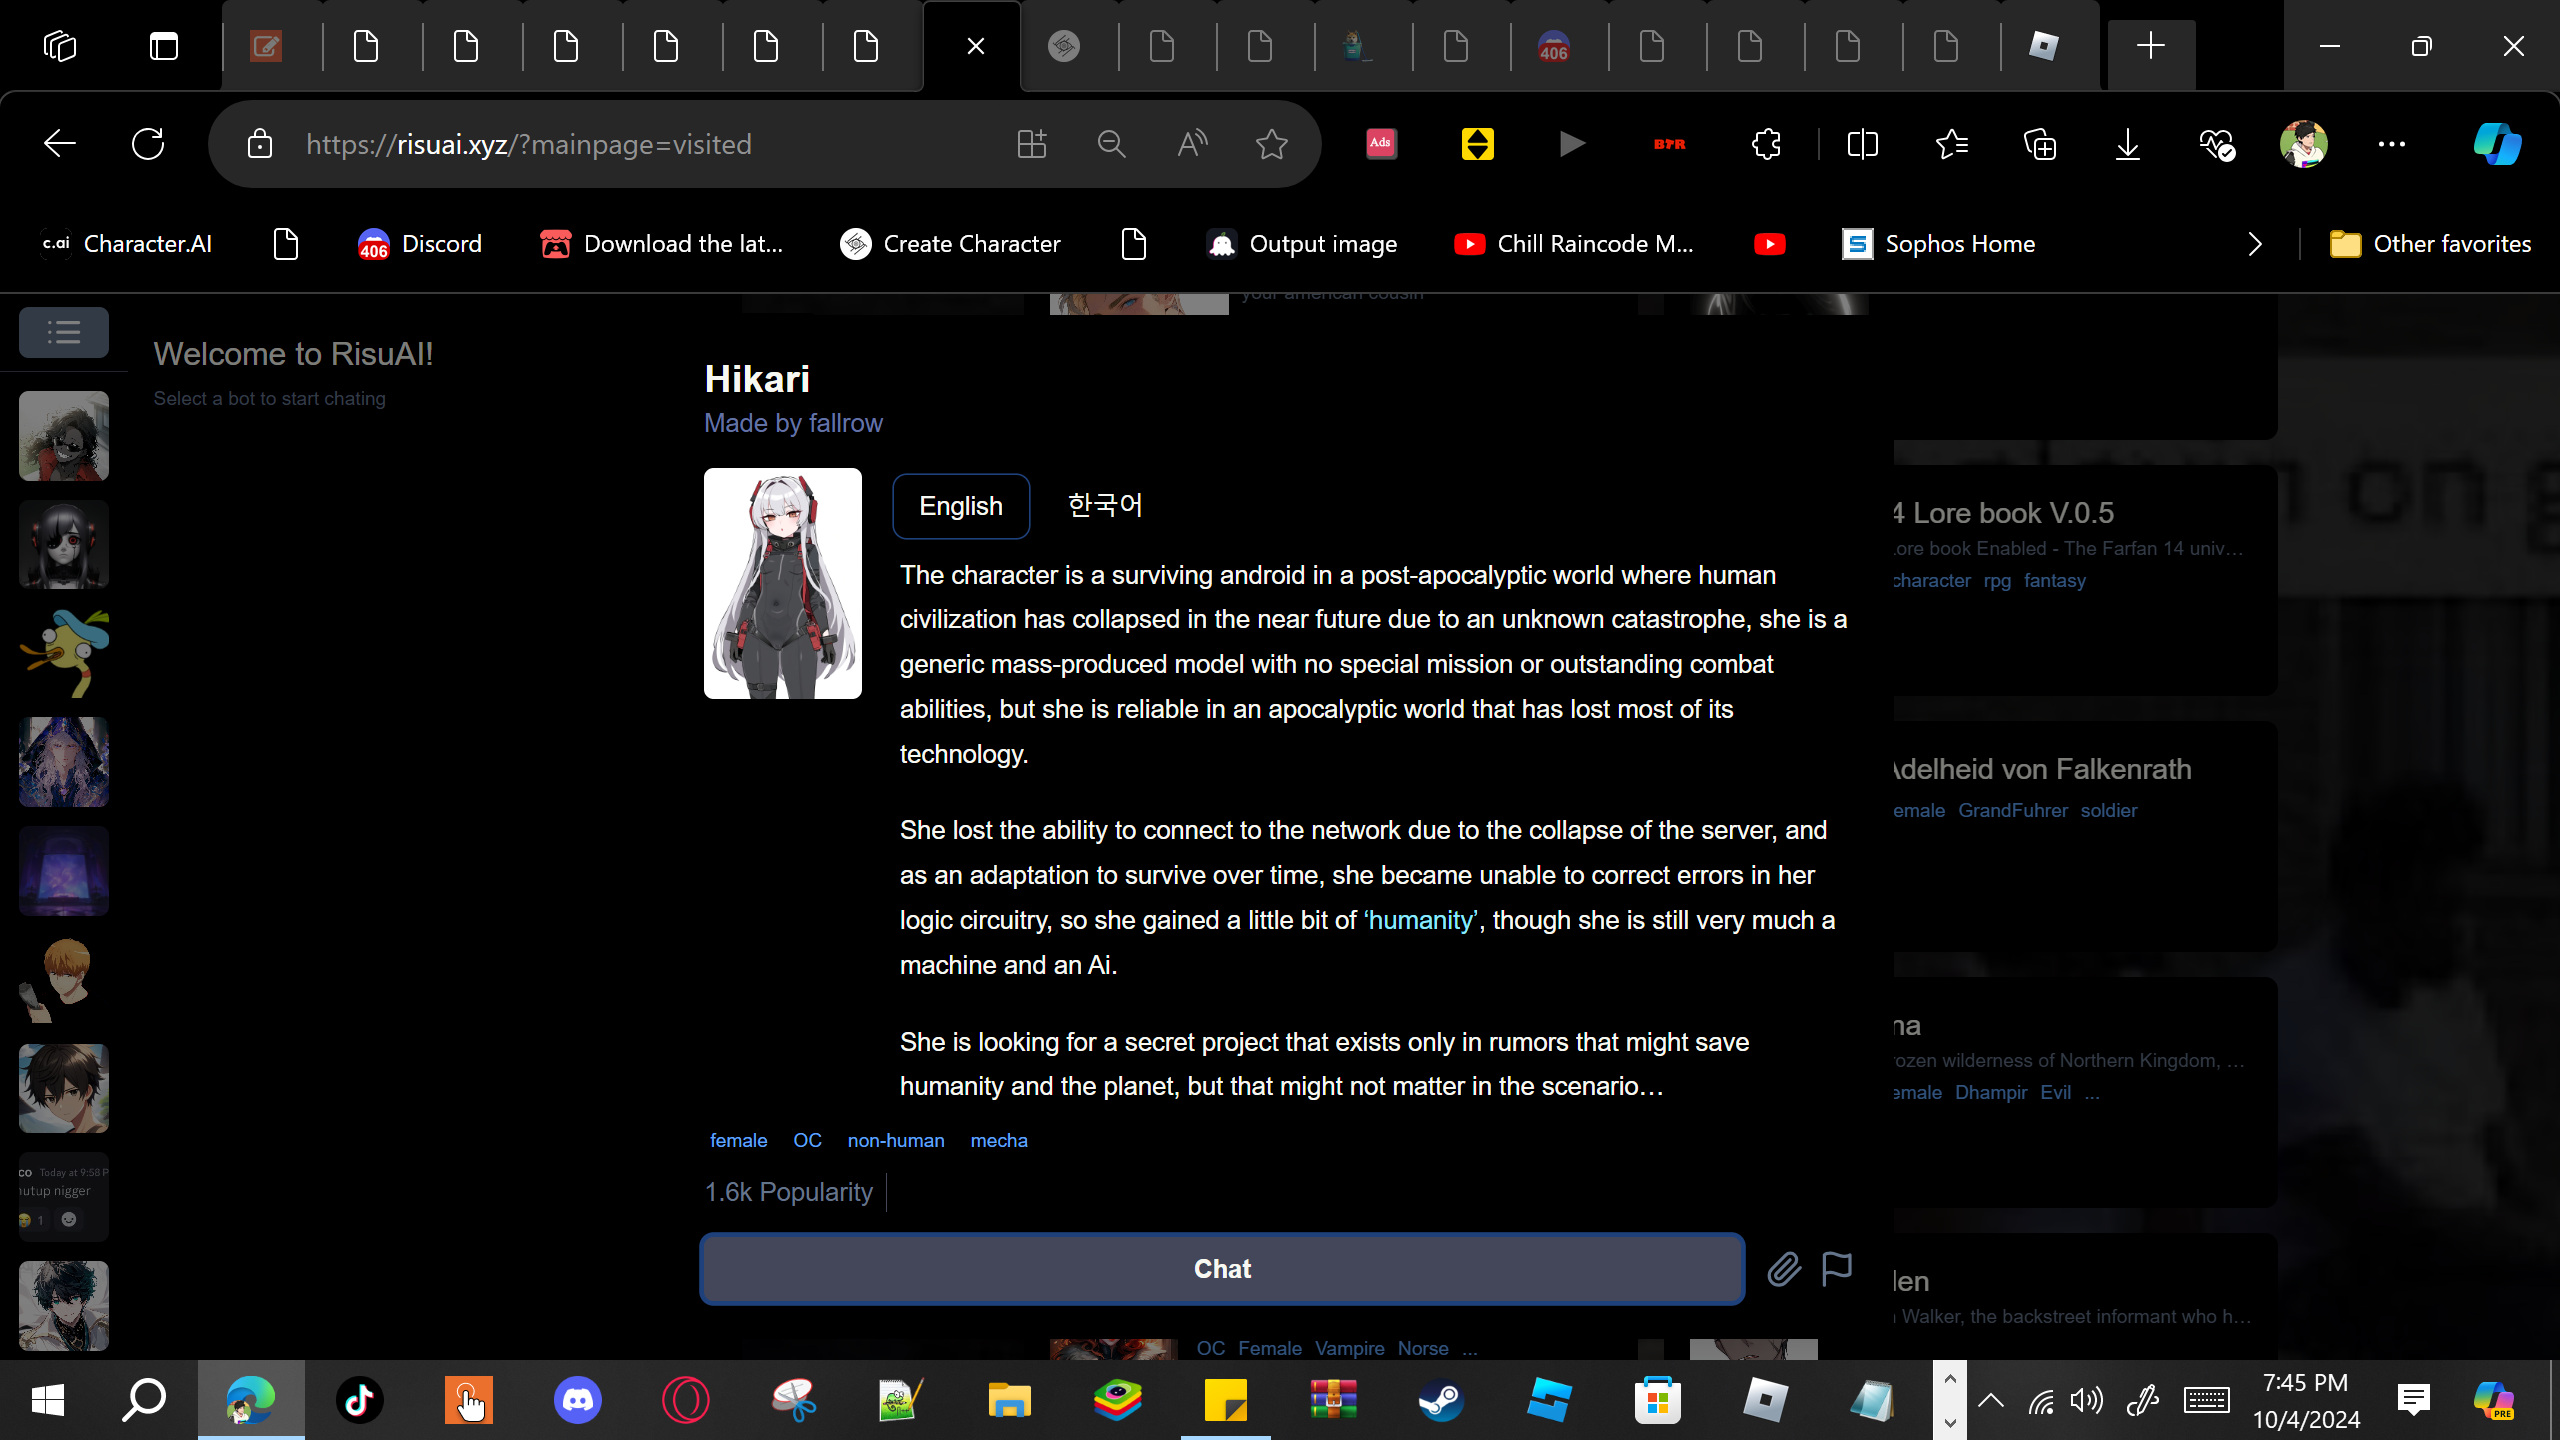Open the Favorites list icon

[x=1952, y=144]
